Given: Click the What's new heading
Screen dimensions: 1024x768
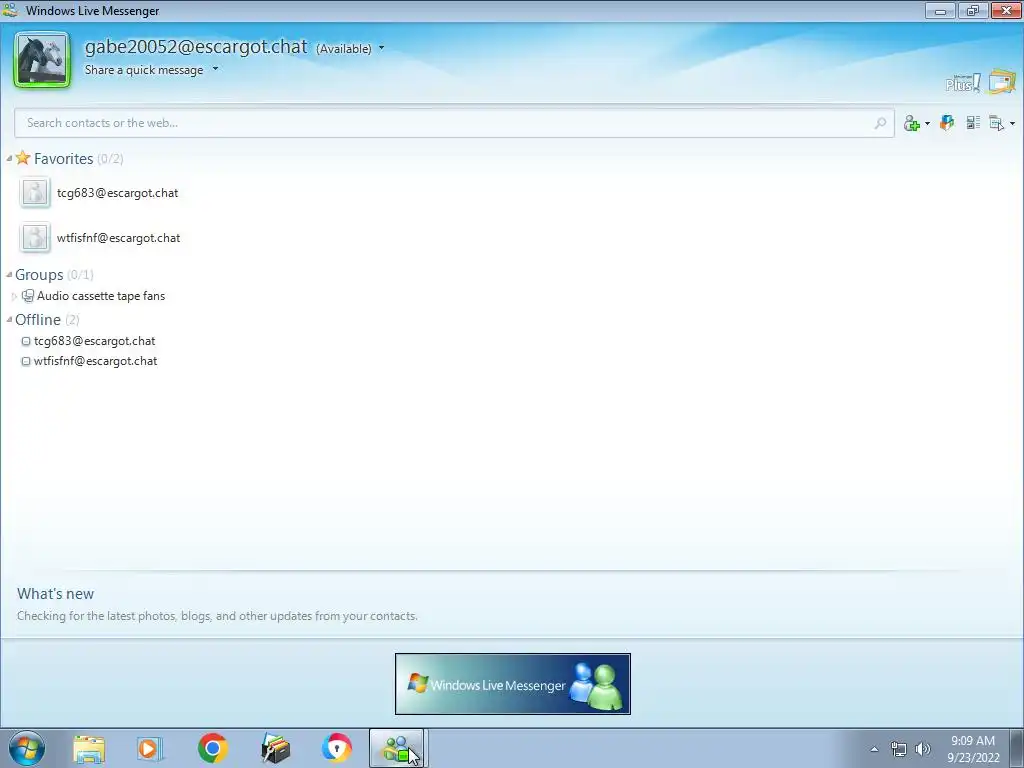Looking at the screenshot, I should pyautogui.click(x=56, y=594).
